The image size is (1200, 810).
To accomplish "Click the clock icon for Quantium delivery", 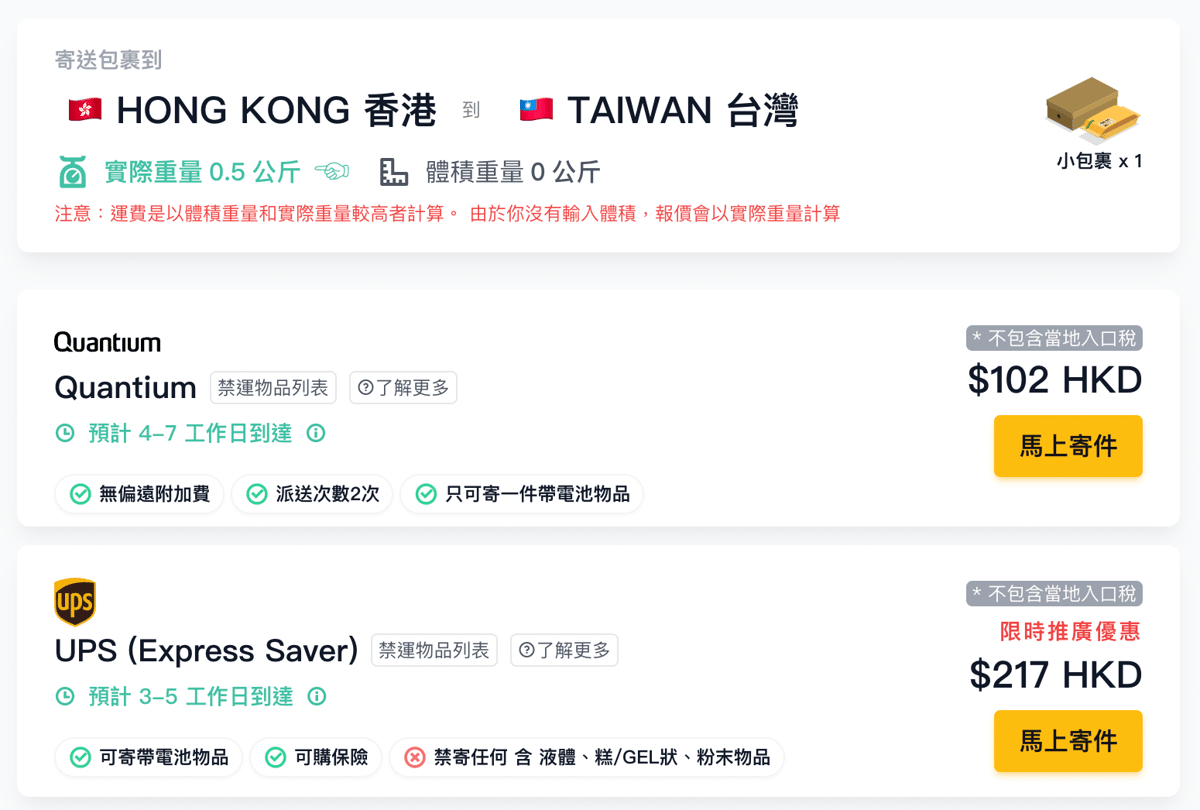I will coord(65,433).
